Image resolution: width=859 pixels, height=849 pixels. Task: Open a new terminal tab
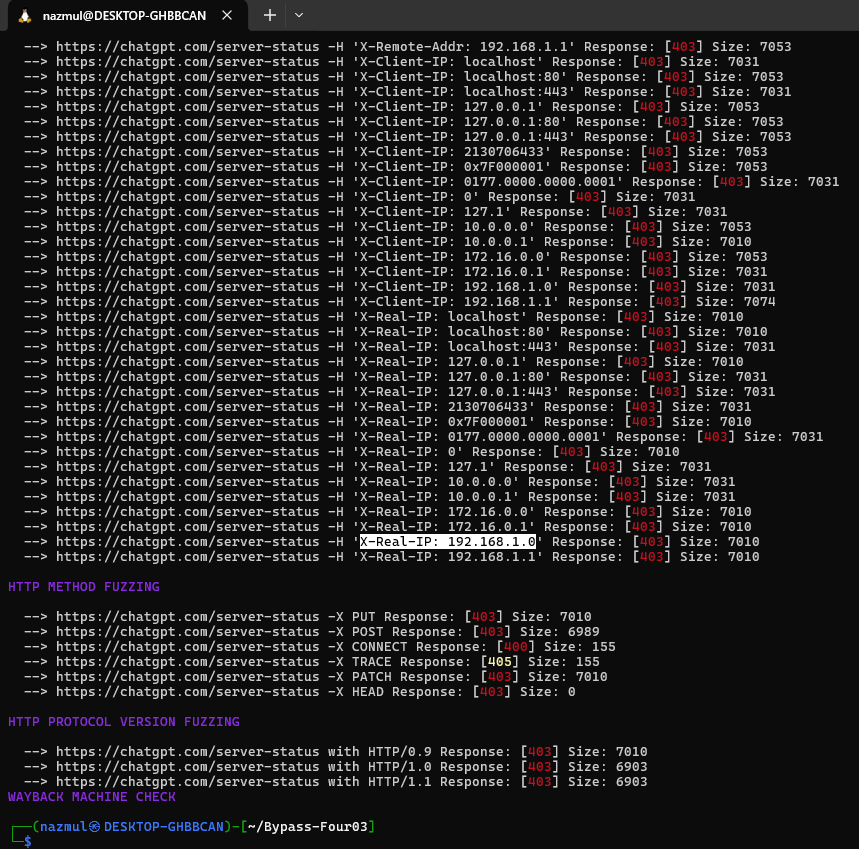coord(270,15)
